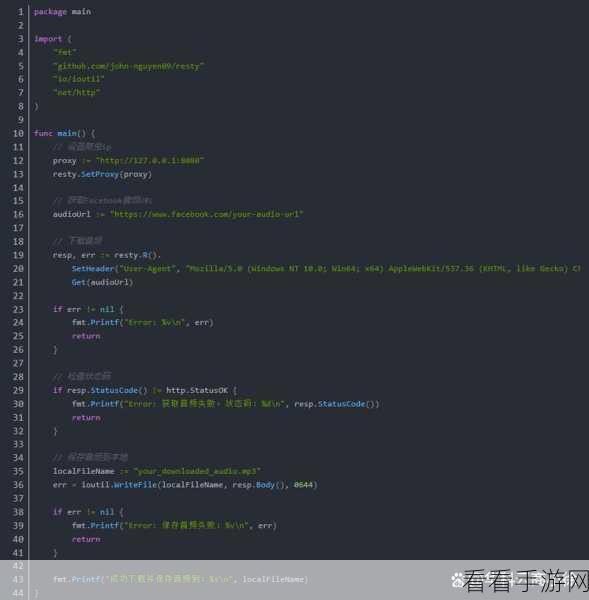Click the closing brace on line 41
589x600 pixels.
(55, 553)
